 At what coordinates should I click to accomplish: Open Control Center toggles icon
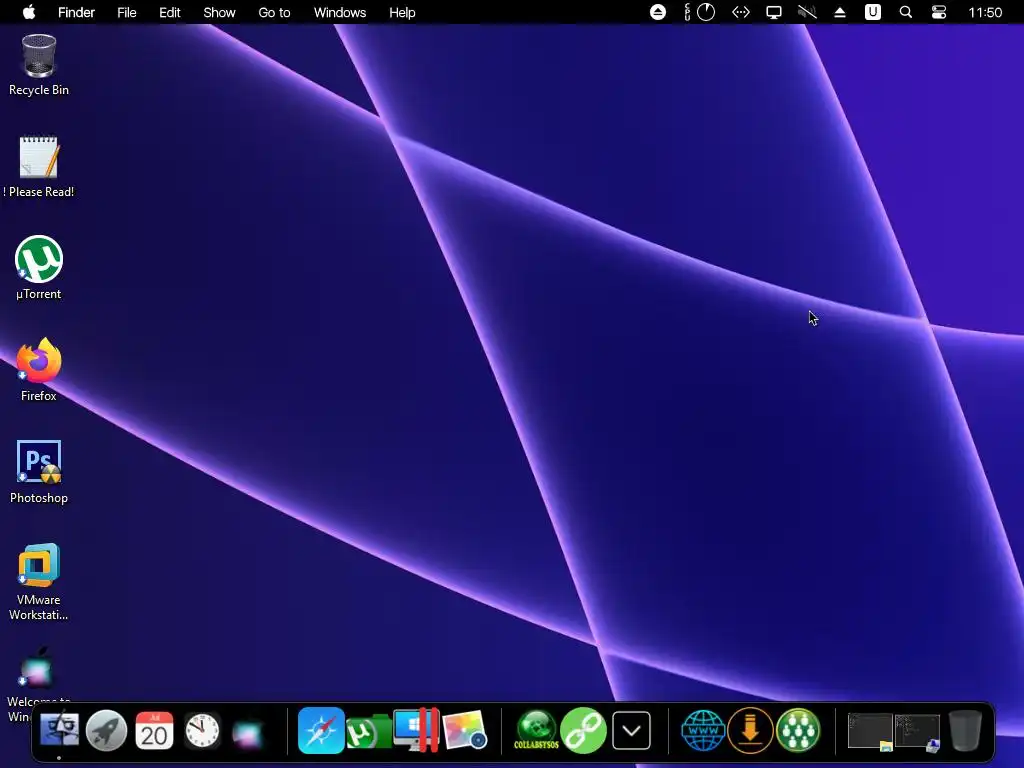[x=938, y=12]
